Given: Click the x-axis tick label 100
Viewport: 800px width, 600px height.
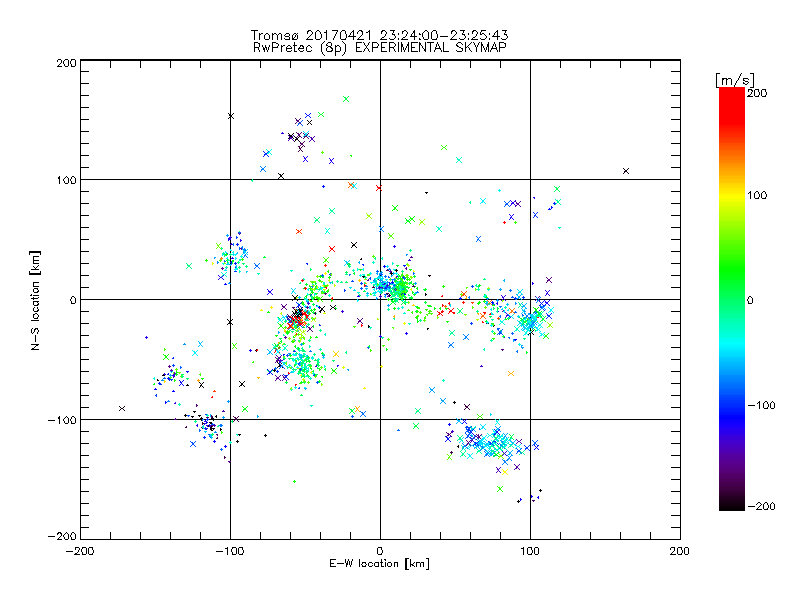Looking at the screenshot, I should [x=530, y=552].
